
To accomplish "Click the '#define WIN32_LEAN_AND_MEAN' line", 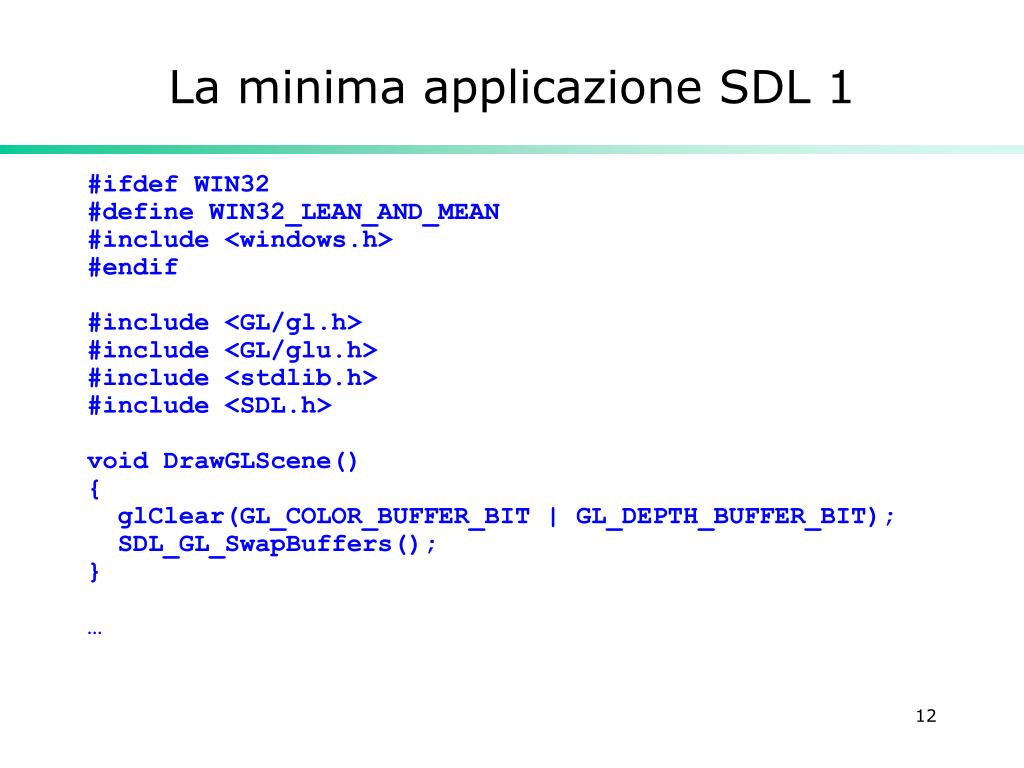I will coord(294,212).
